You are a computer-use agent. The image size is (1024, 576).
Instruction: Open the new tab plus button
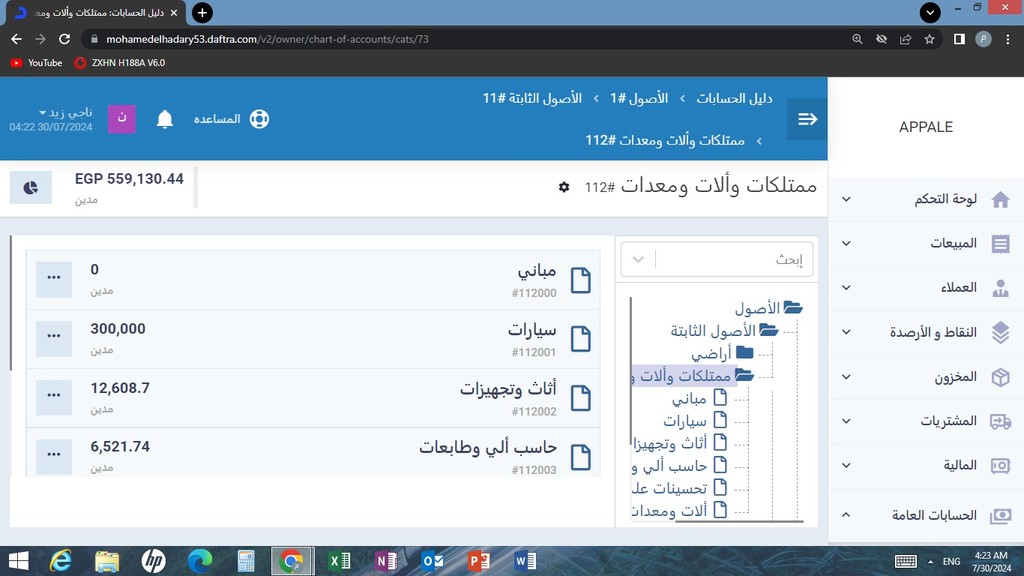pyautogui.click(x=202, y=12)
